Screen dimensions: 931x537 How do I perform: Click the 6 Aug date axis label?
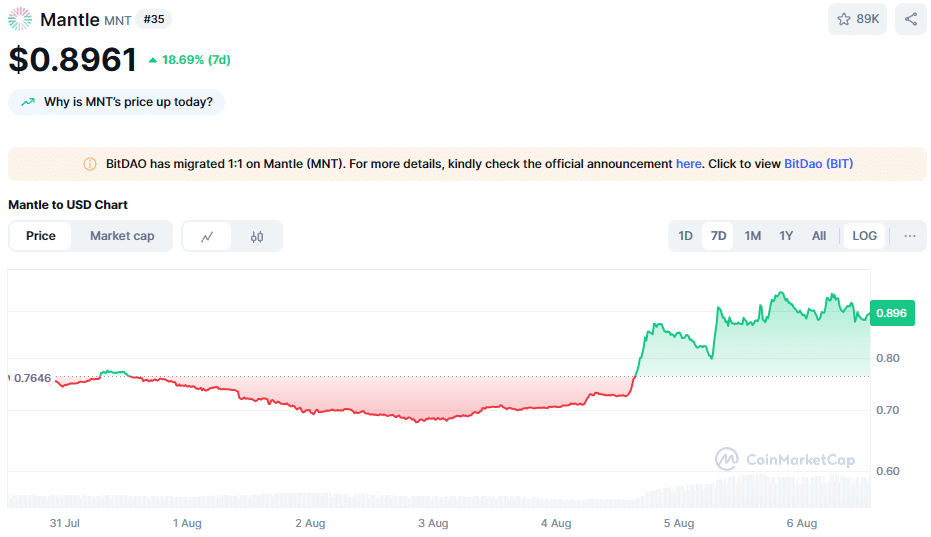[802, 523]
